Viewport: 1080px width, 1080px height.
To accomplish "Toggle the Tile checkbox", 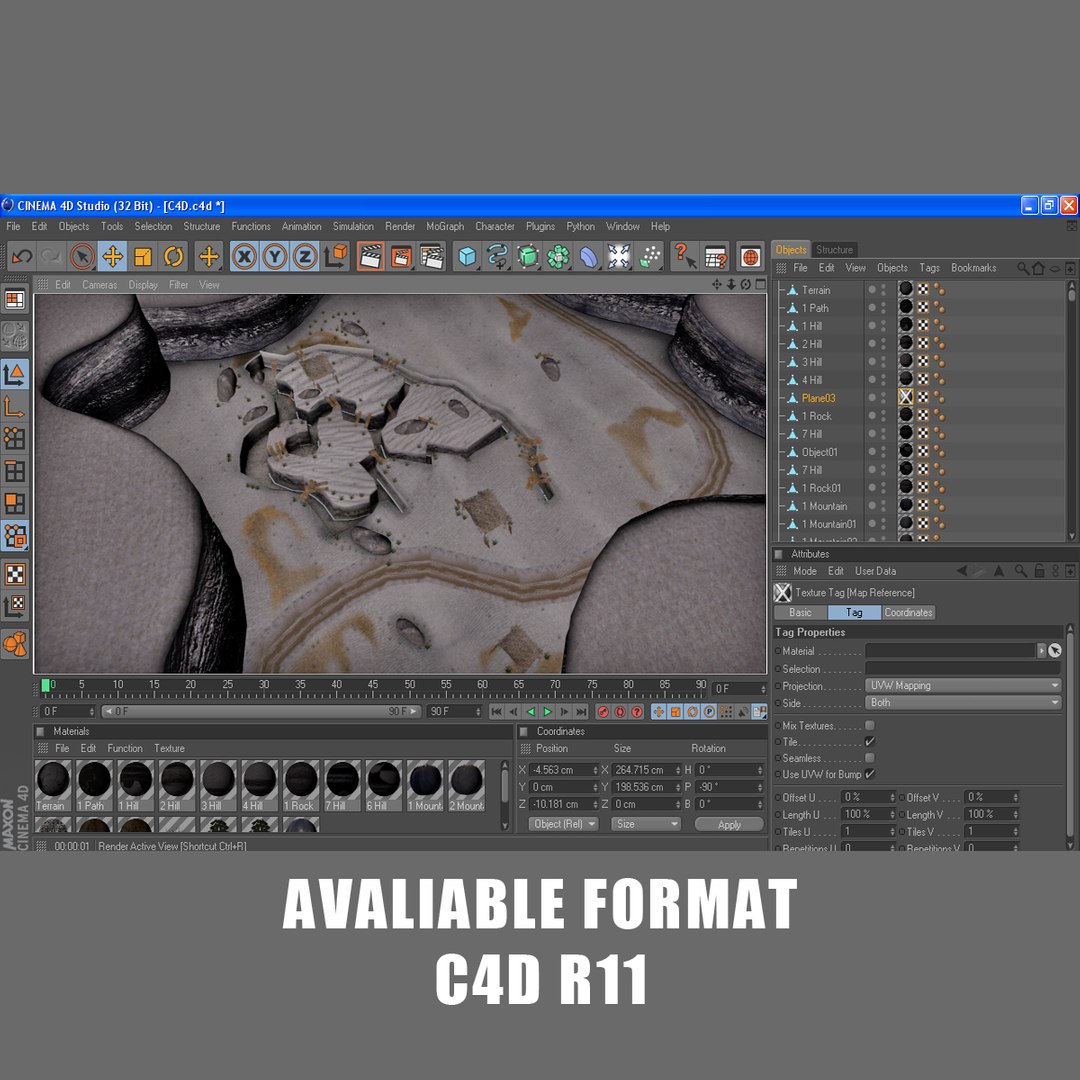I will point(870,742).
